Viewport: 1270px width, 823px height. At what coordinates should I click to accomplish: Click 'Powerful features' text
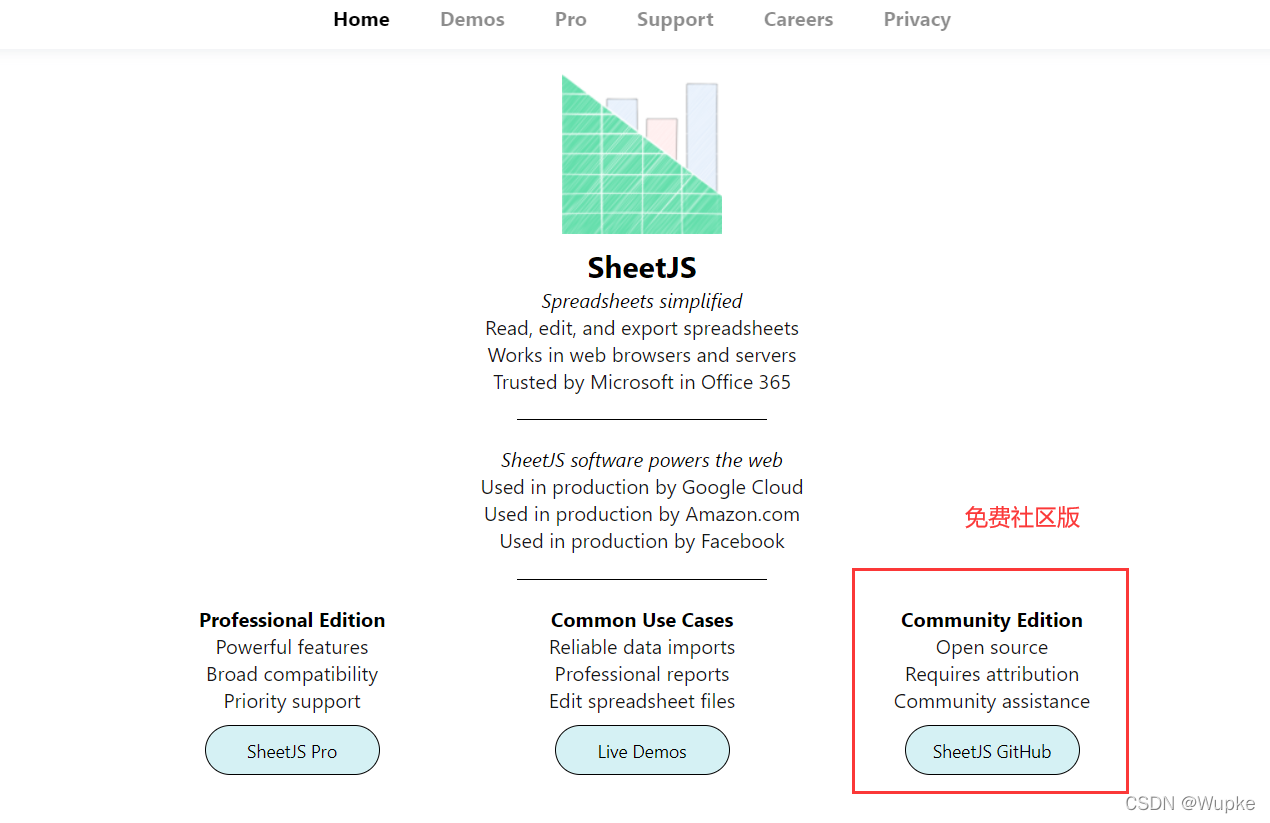(292, 647)
